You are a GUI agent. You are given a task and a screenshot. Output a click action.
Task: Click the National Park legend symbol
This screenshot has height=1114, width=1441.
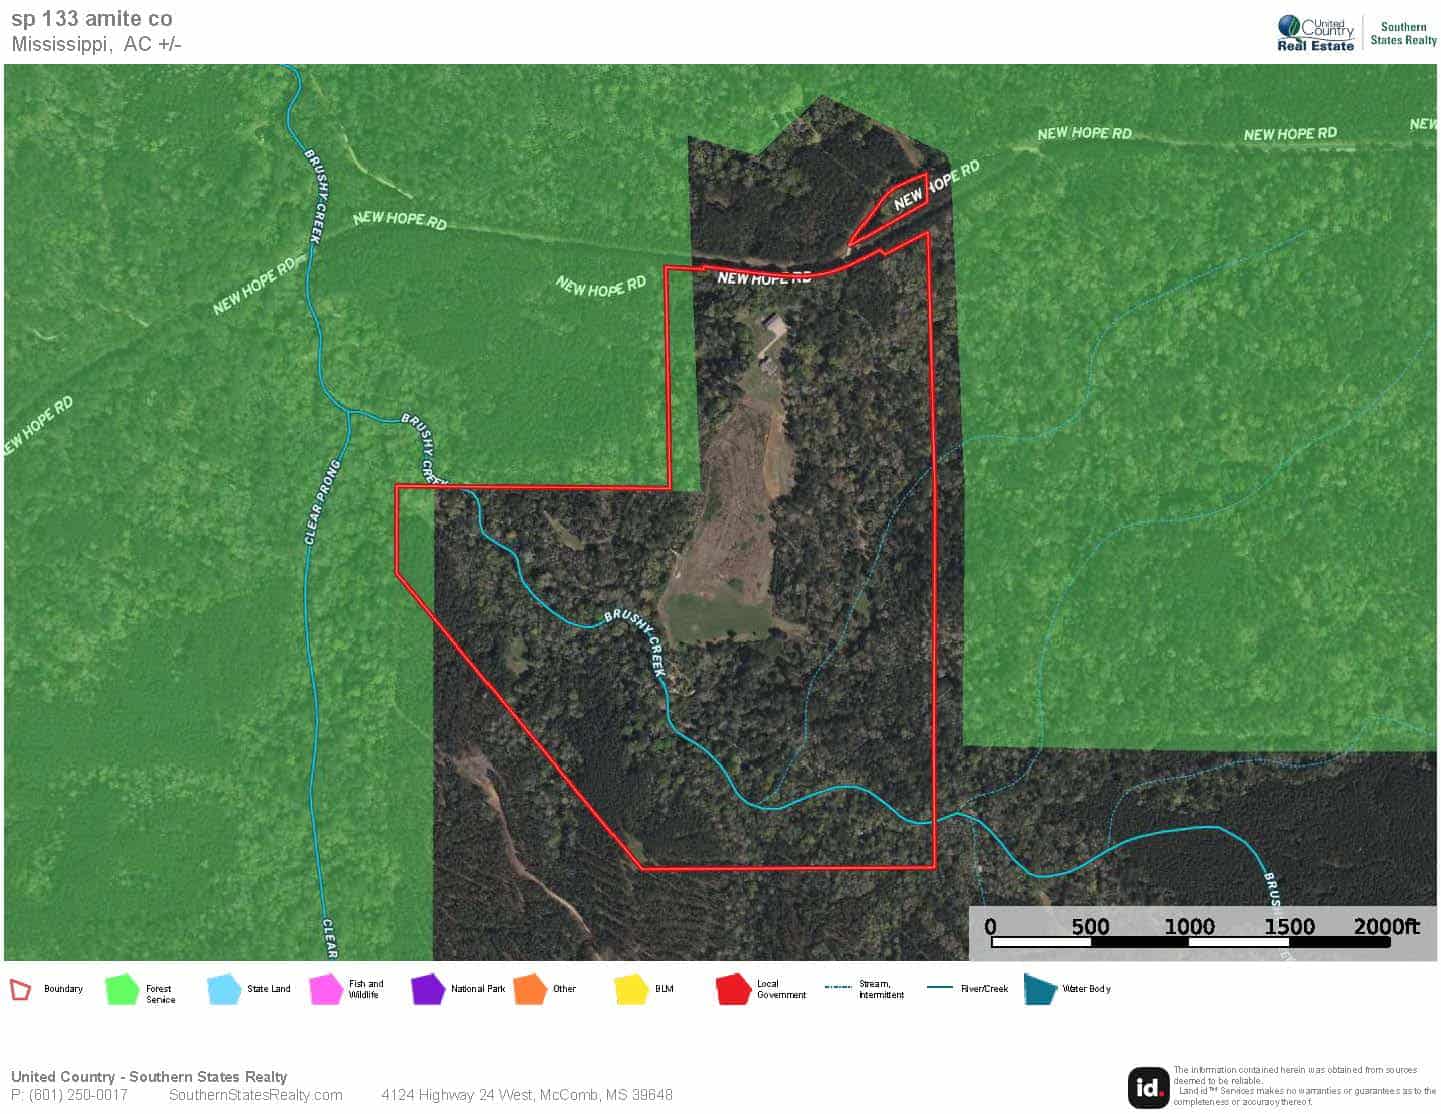click(428, 988)
